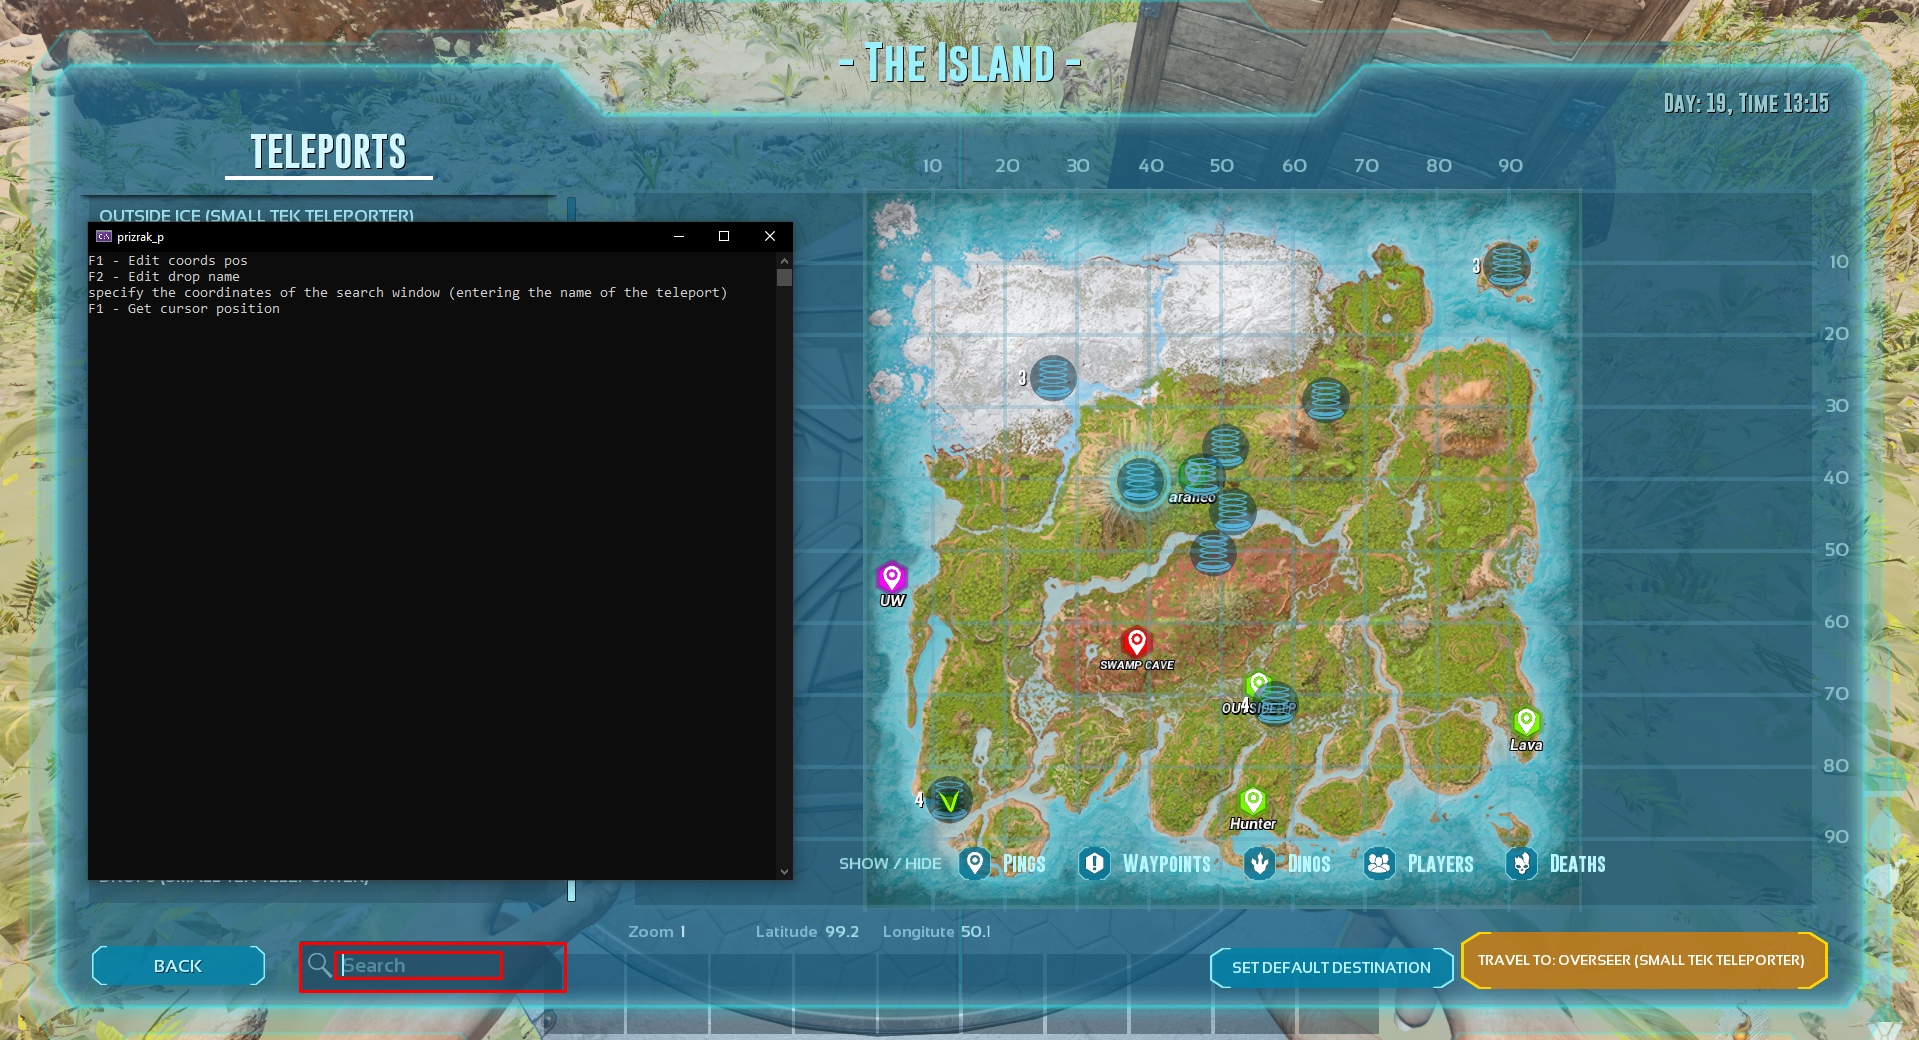Select the green Hunter waypoint marker
This screenshot has height=1040, width=1919.
pos(1253,801)
